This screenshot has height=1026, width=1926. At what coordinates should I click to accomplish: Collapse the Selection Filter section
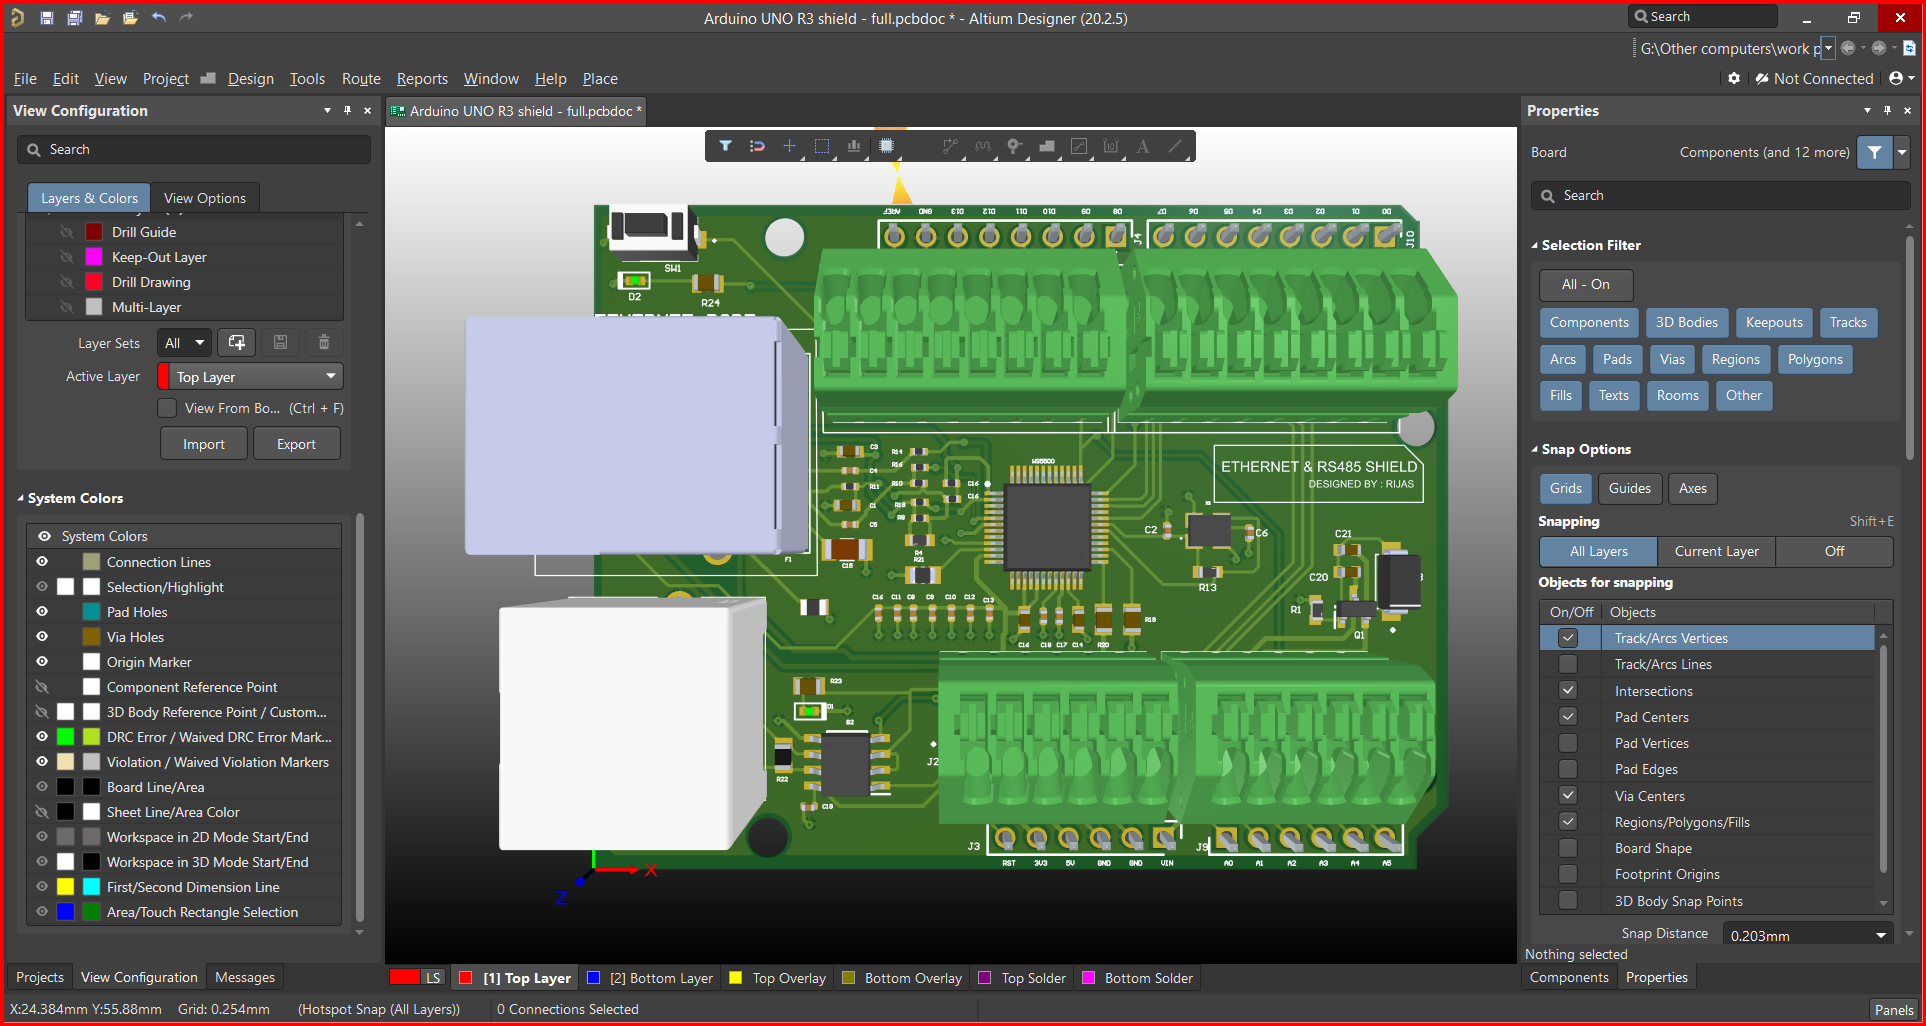(x=1535, y=245)
